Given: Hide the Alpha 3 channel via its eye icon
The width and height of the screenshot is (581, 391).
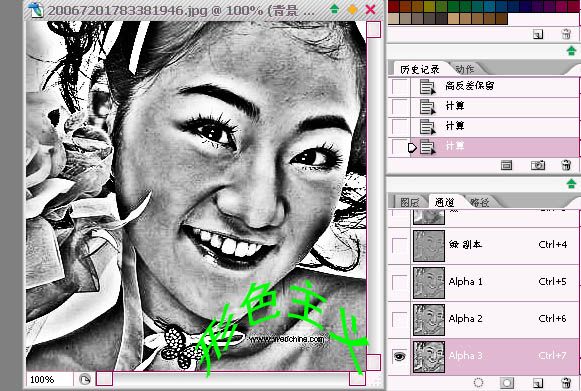Looking at the screenshot, I should [x=399, y=356].
